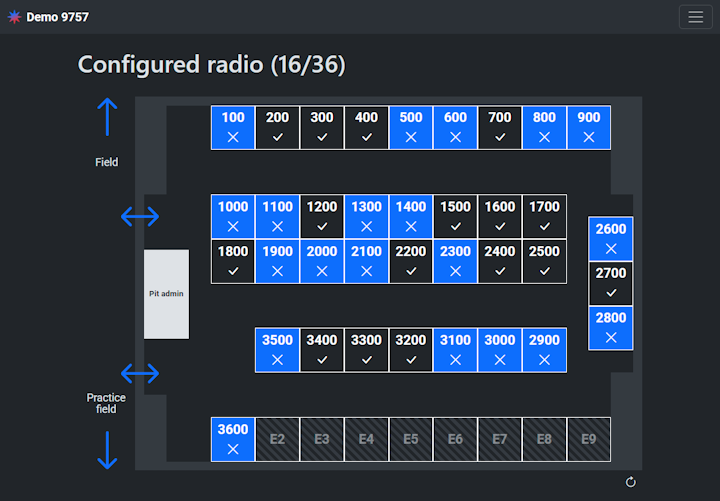720x501 pixels.
Task: Select pit tile 2300
Action: (455, 261)
